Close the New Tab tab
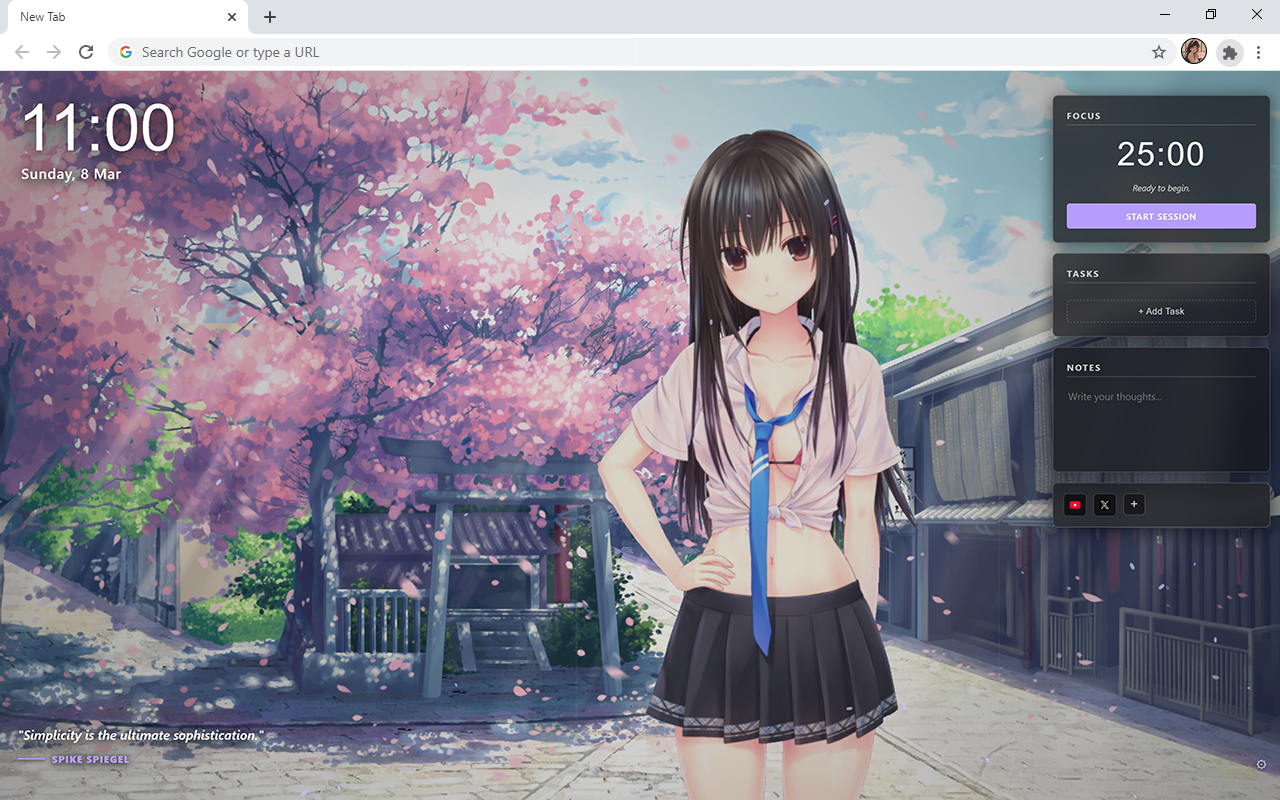This screenshot has height=800, width=1280. click(232, 17)
